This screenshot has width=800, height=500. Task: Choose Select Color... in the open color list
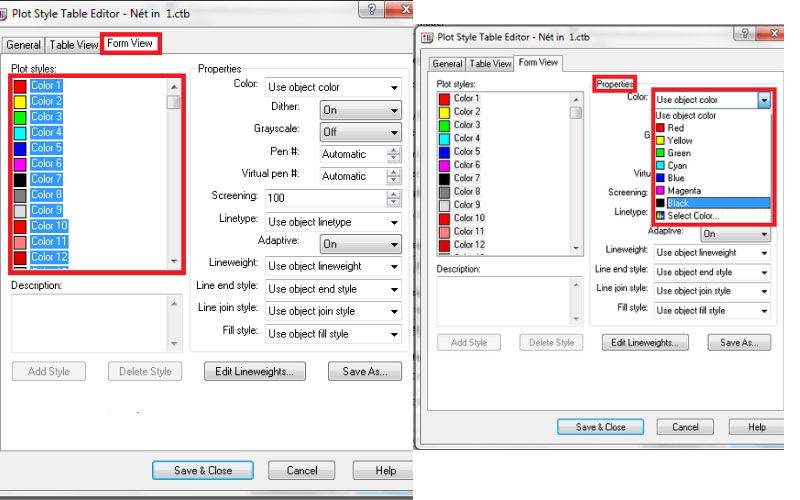pos(692,216)
